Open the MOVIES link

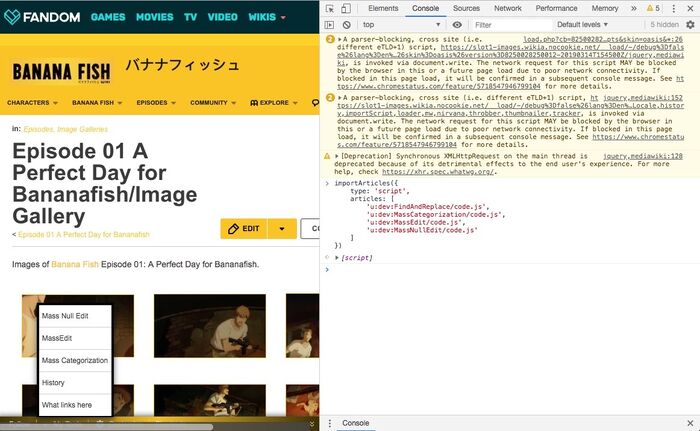coord(154,17)
